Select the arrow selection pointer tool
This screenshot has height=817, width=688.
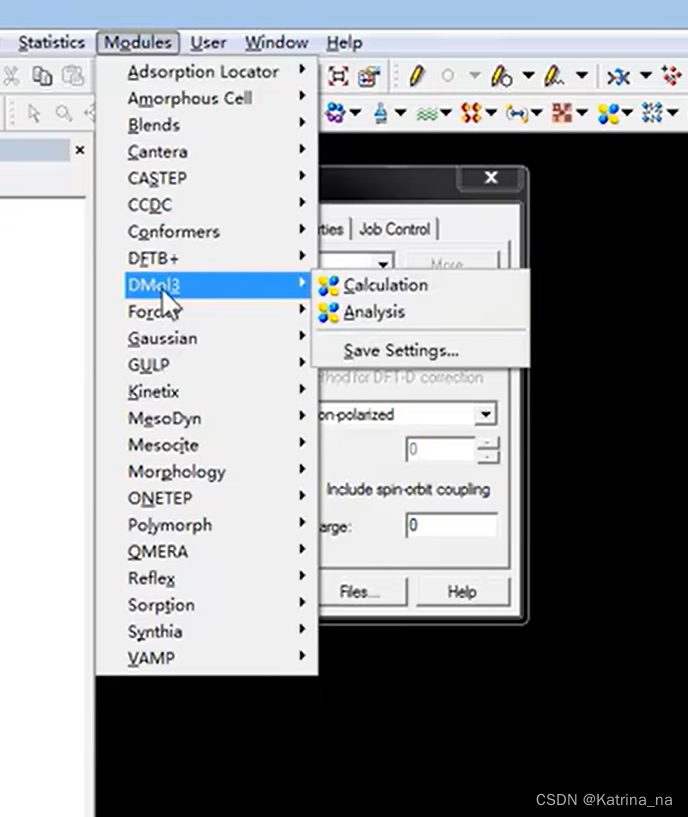coord(34,113)
